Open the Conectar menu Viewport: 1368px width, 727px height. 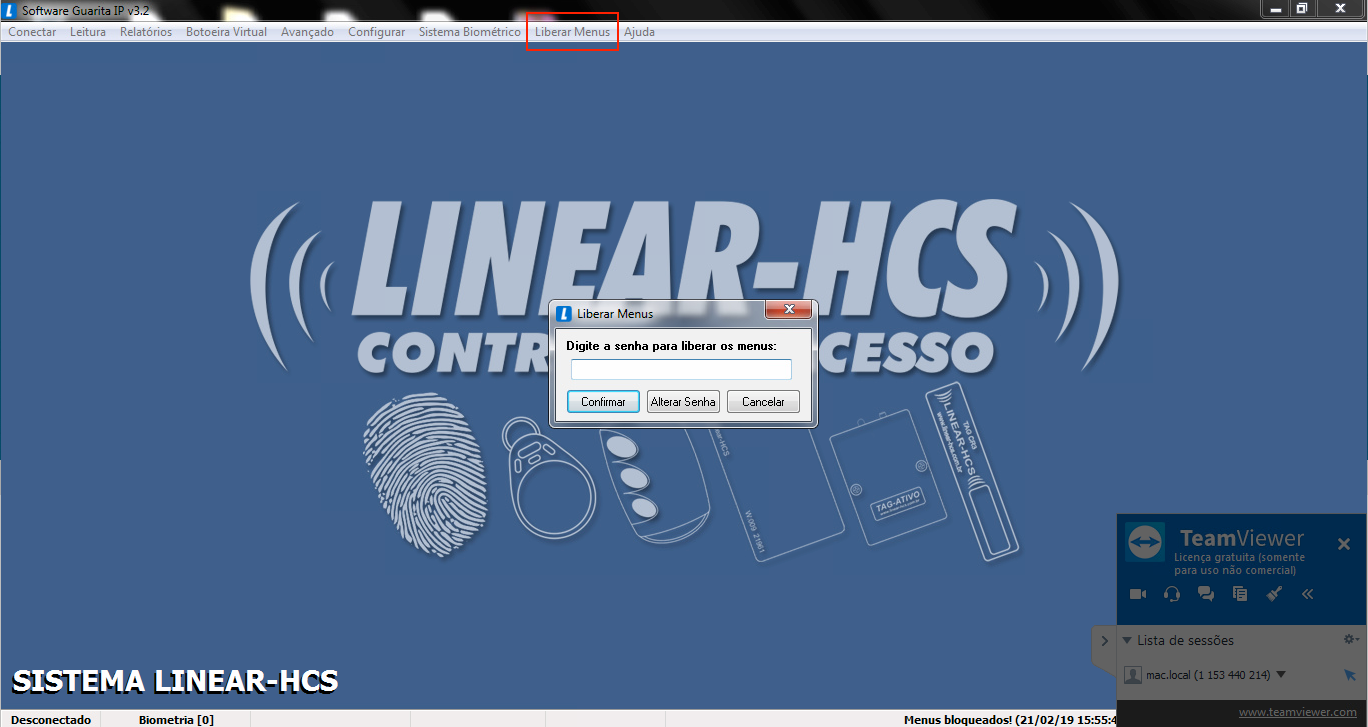click(x=32, y=32)
